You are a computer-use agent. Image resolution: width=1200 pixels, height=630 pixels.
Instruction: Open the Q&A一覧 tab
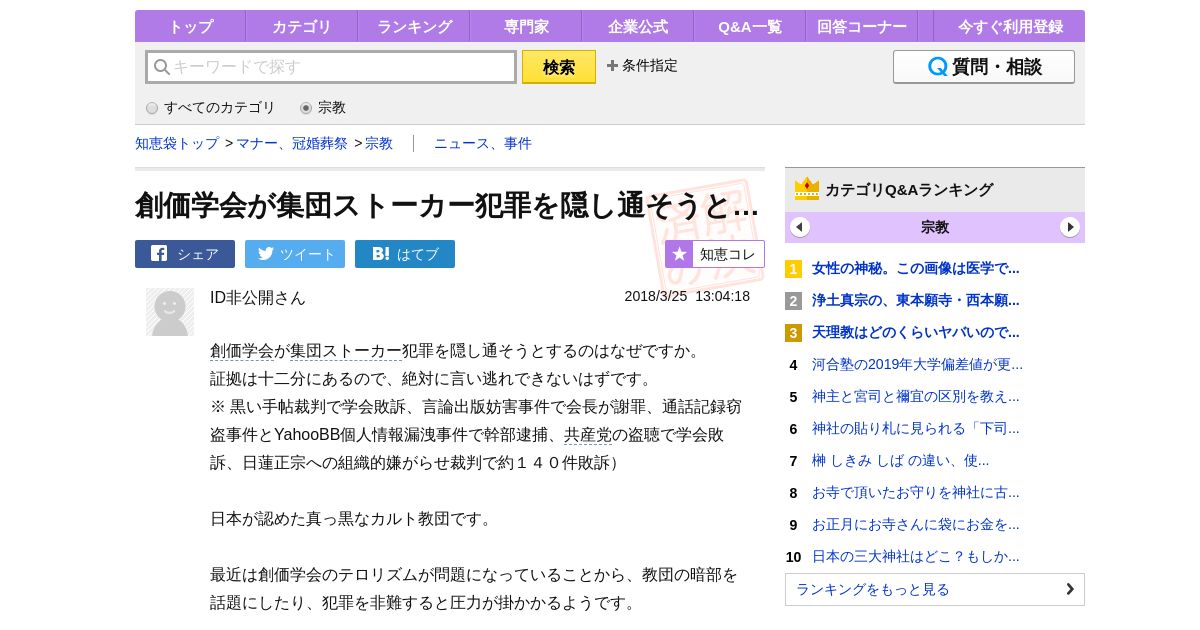749,27
